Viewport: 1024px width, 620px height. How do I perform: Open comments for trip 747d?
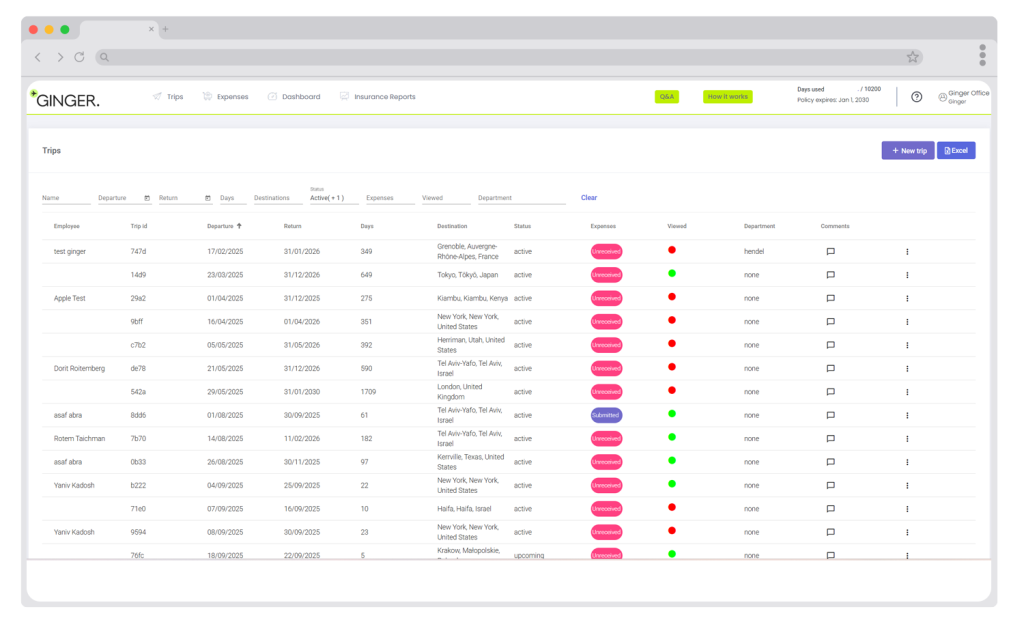(830, 252)
